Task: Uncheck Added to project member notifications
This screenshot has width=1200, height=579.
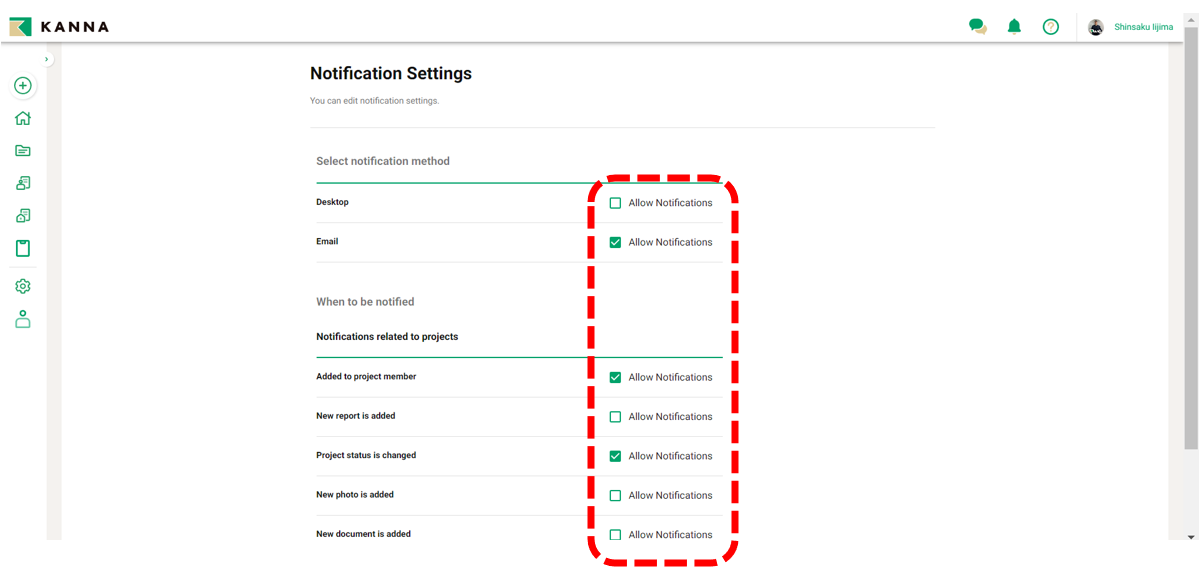Action: pos(615,377)
